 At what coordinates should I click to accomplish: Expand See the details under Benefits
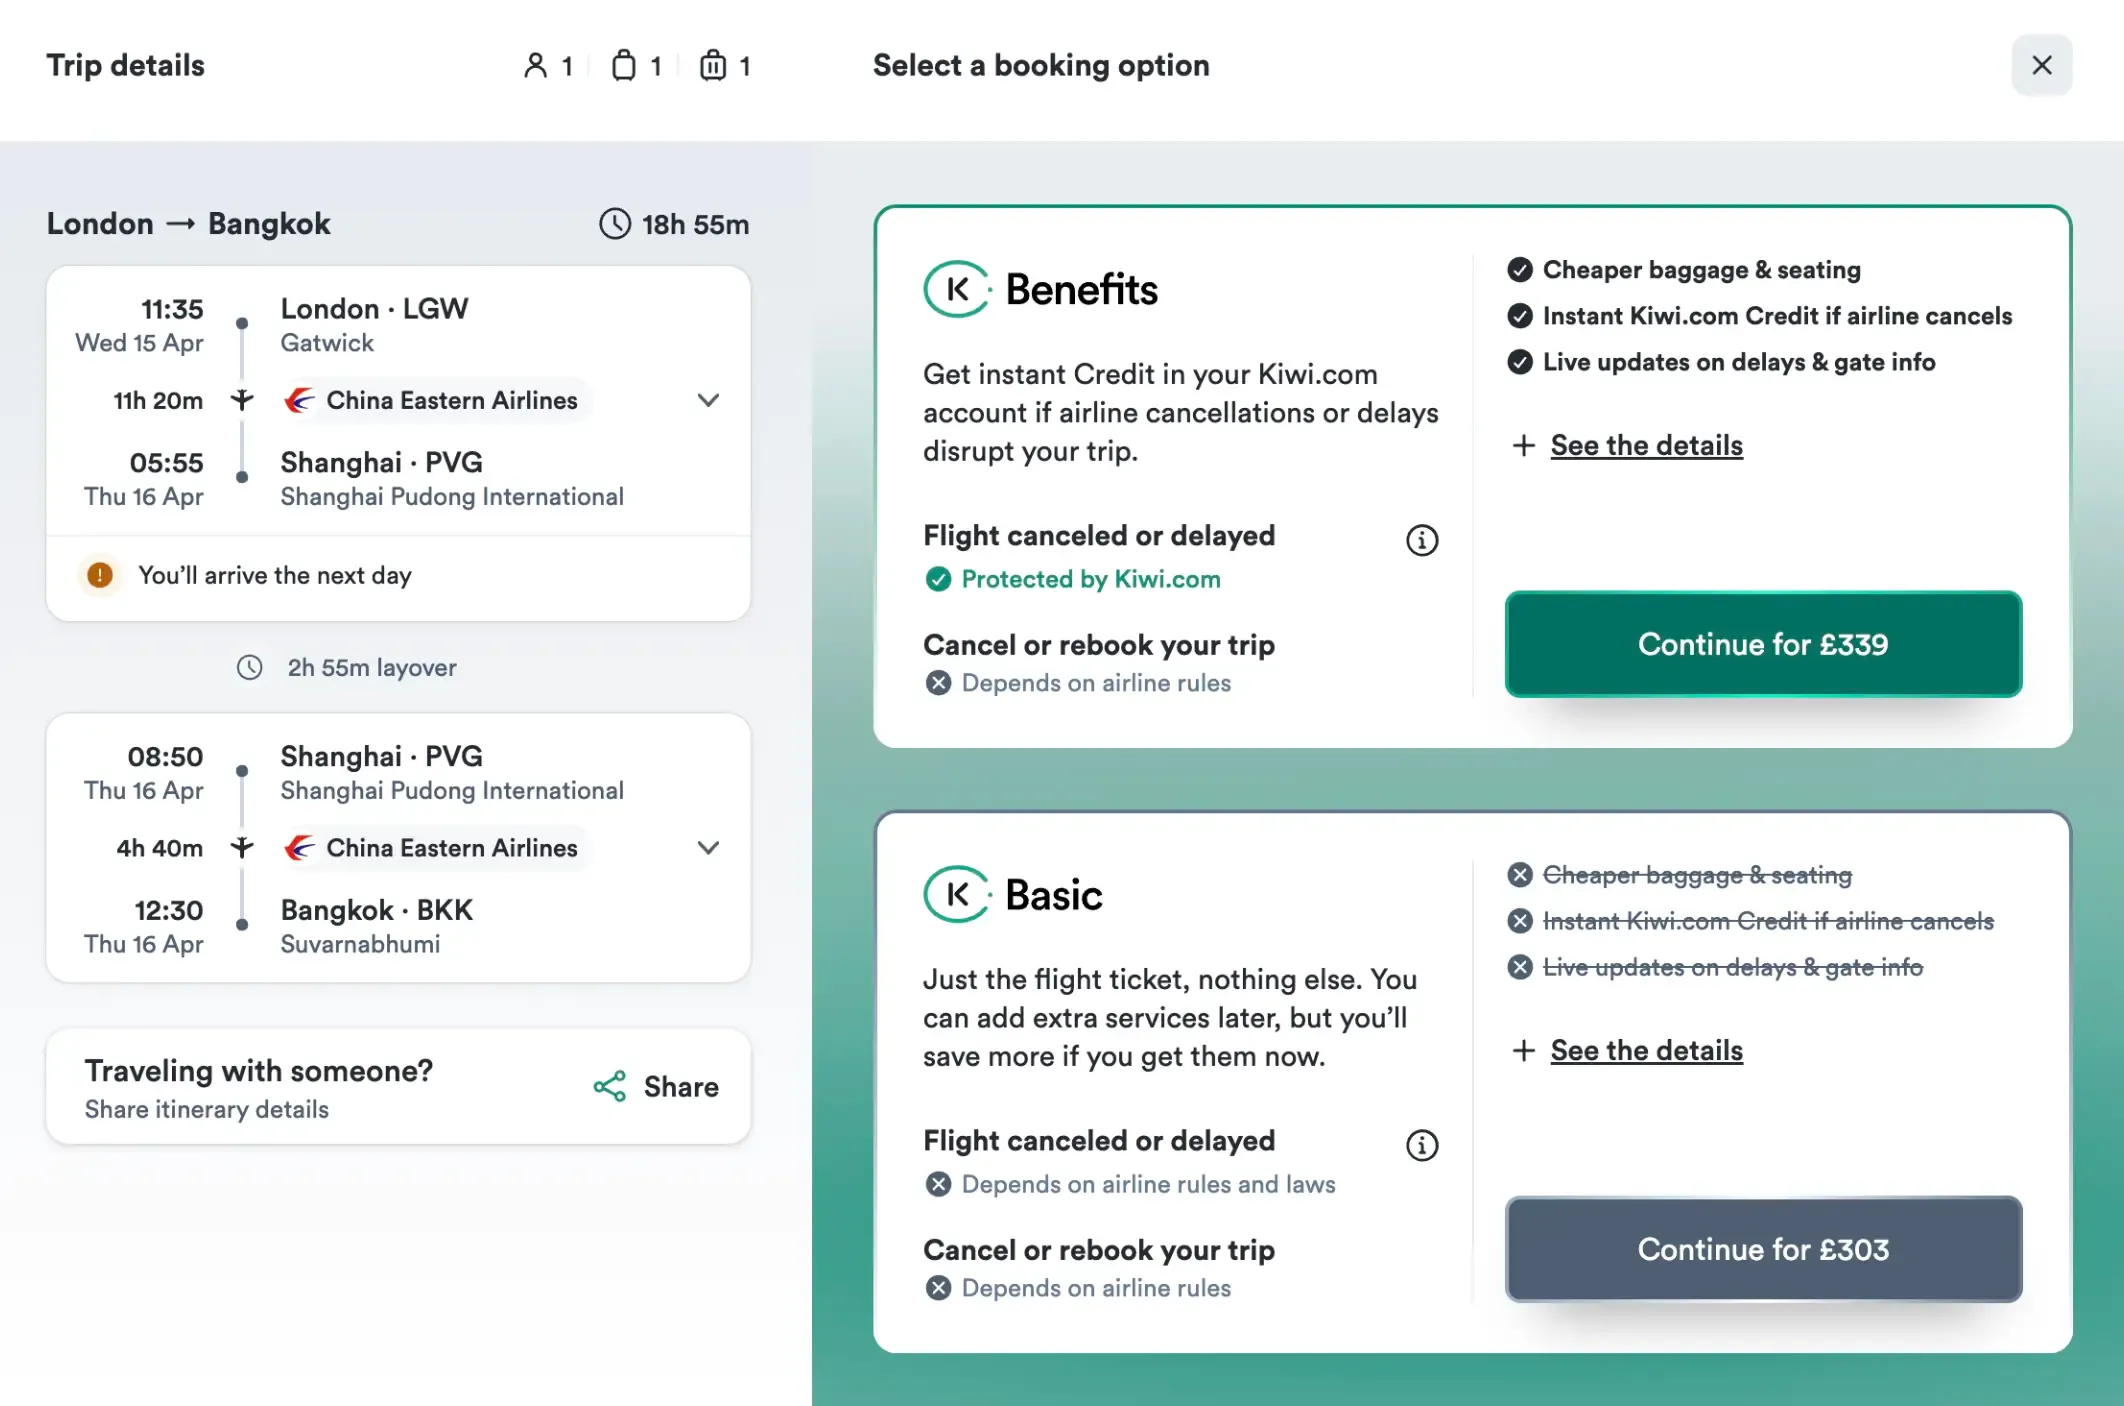1646,445
